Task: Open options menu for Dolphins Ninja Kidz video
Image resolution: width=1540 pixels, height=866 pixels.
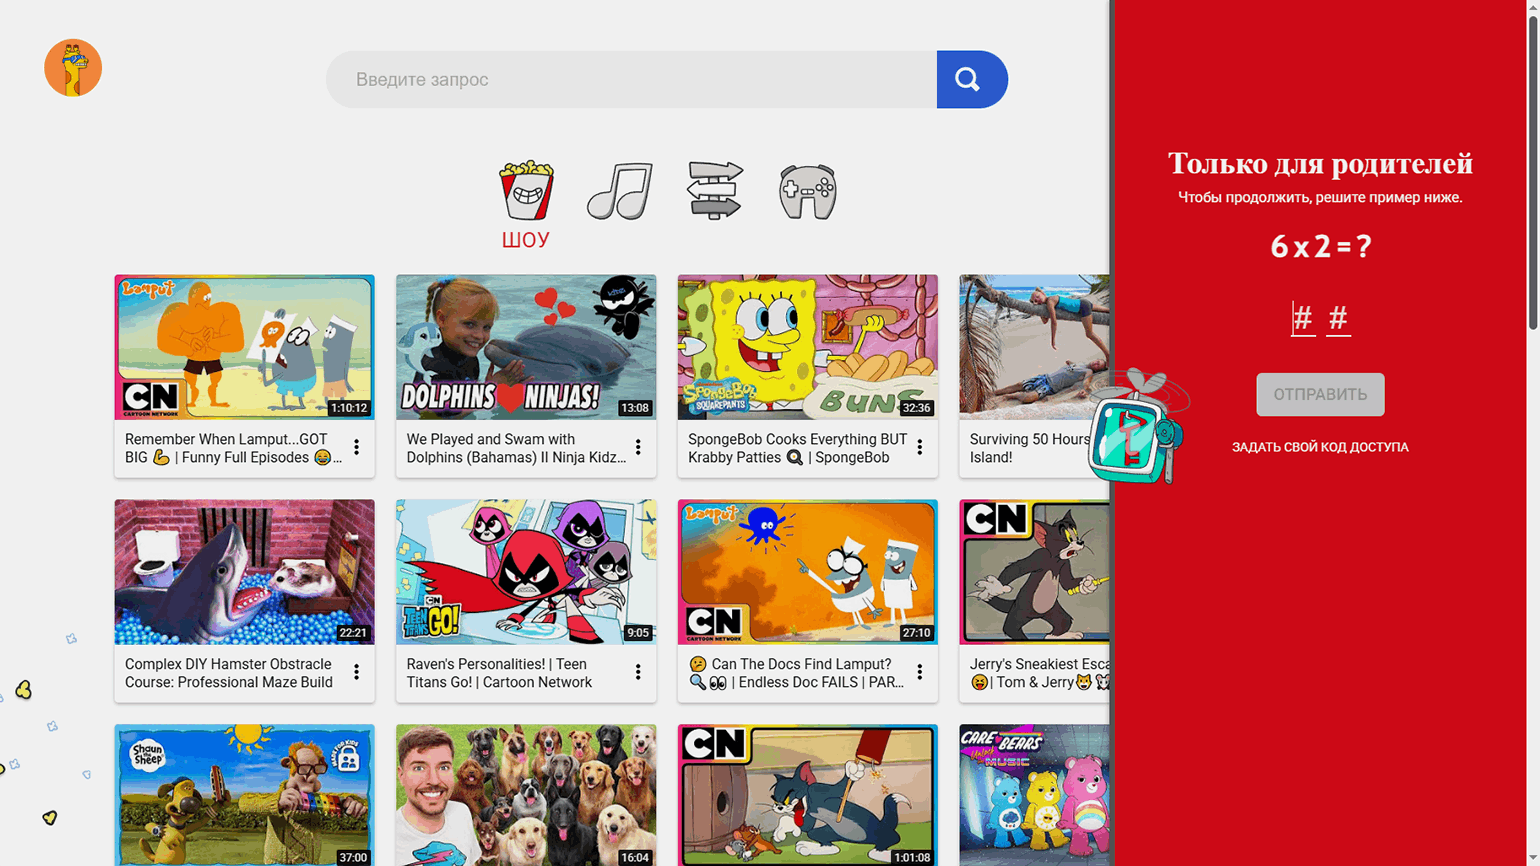Action: click(x=638, y=448)
